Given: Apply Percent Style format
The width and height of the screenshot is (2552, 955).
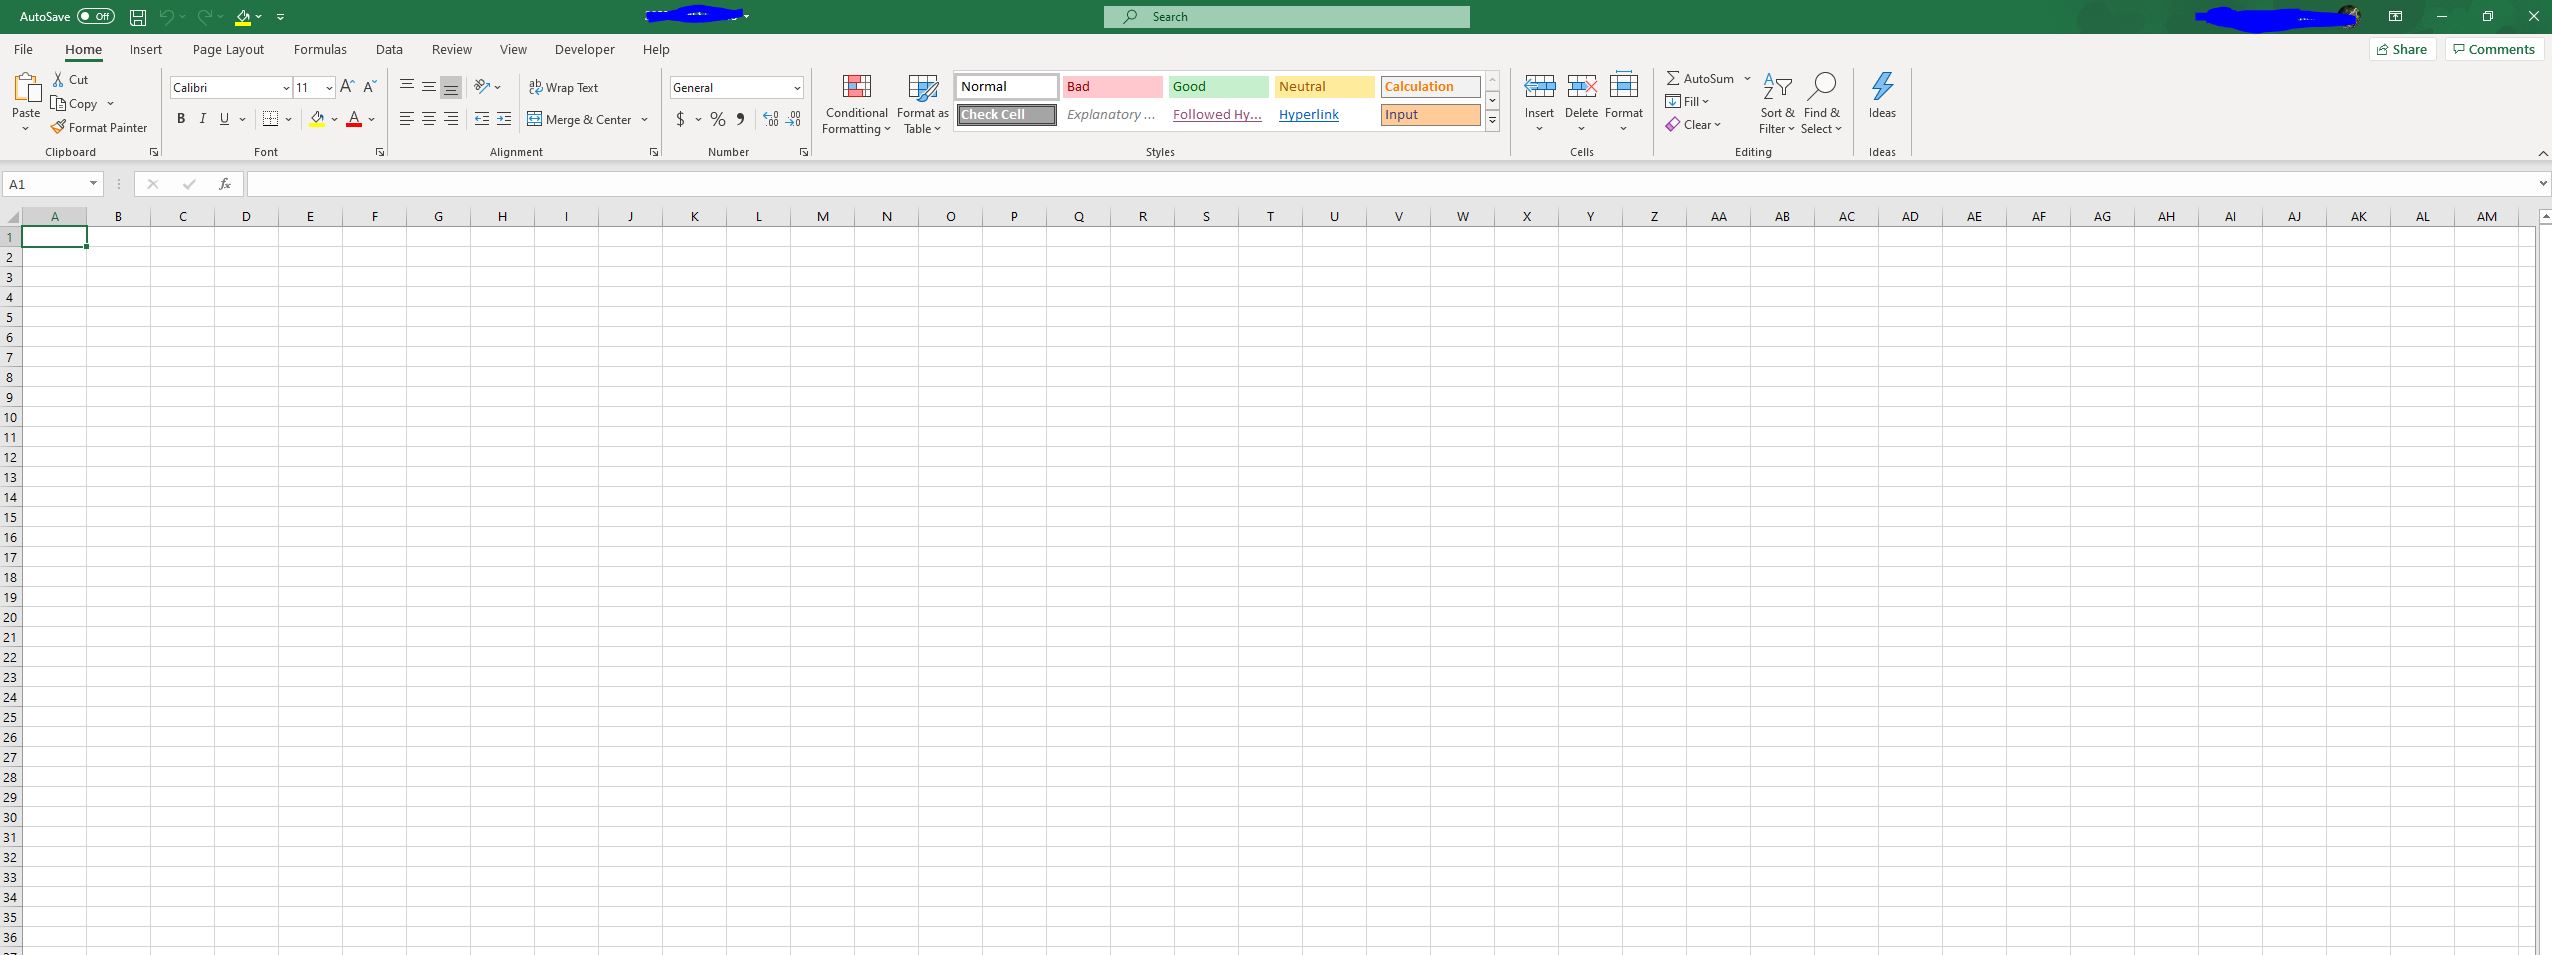Looking at the screenshot, I should pos(718,119).
